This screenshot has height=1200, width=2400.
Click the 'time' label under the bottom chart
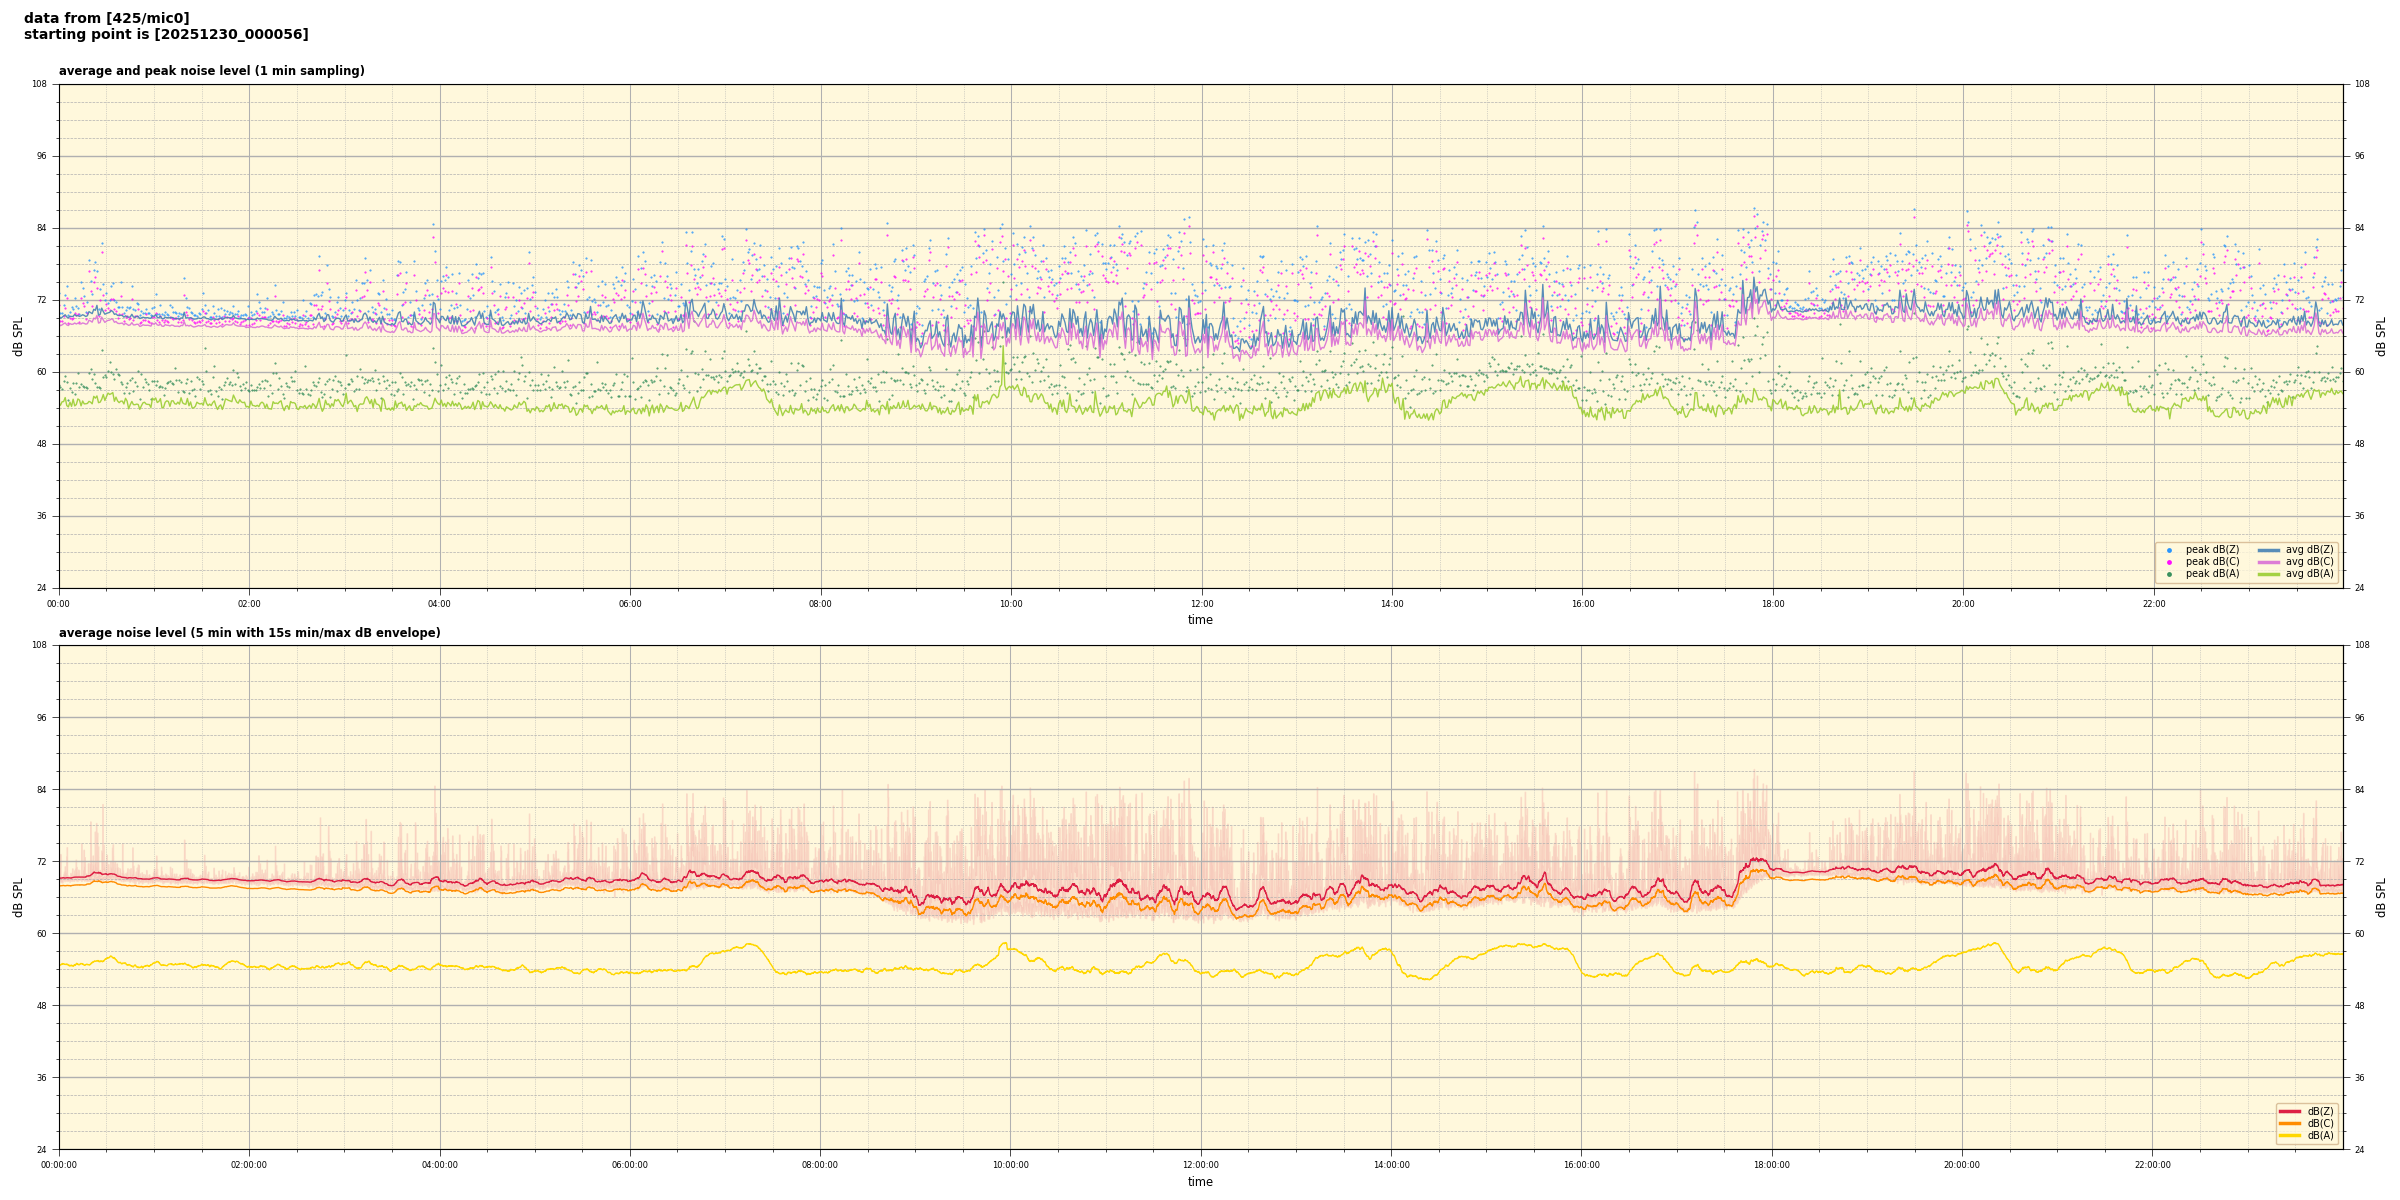(x=1200, y=1182)
